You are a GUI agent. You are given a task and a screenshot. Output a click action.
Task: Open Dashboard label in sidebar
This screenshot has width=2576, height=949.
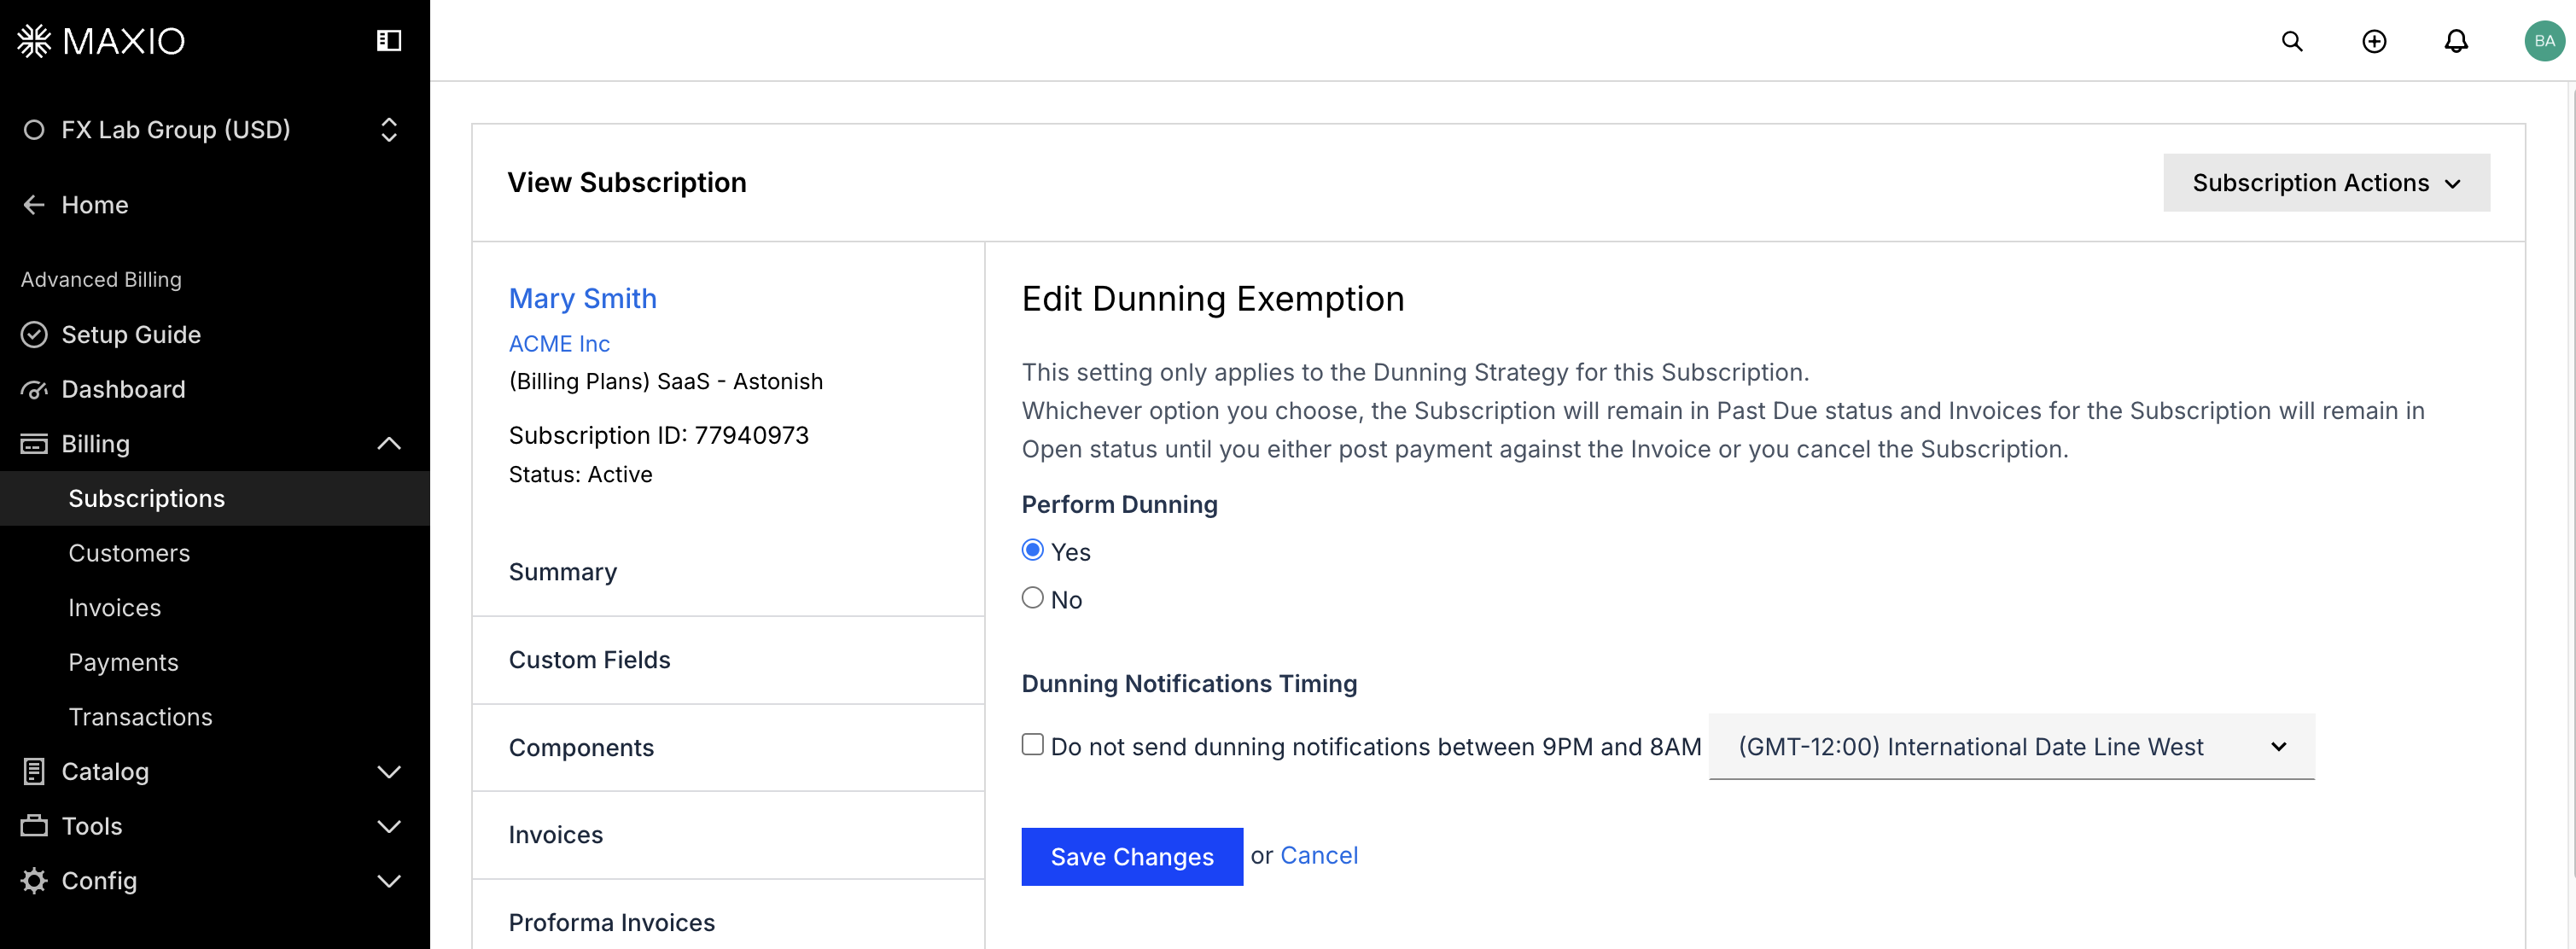[x=123, y=390]
